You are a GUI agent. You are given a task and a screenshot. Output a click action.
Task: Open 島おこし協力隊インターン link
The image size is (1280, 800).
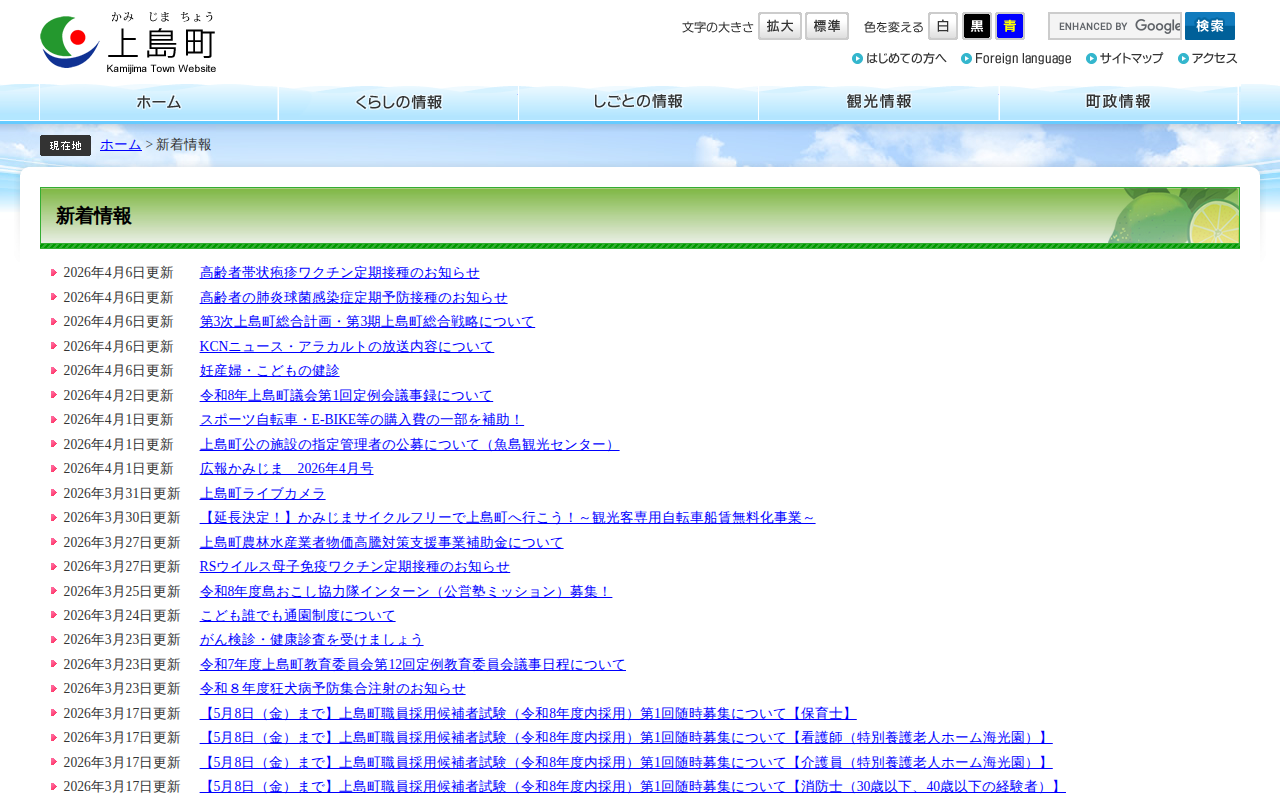(406, 592)
